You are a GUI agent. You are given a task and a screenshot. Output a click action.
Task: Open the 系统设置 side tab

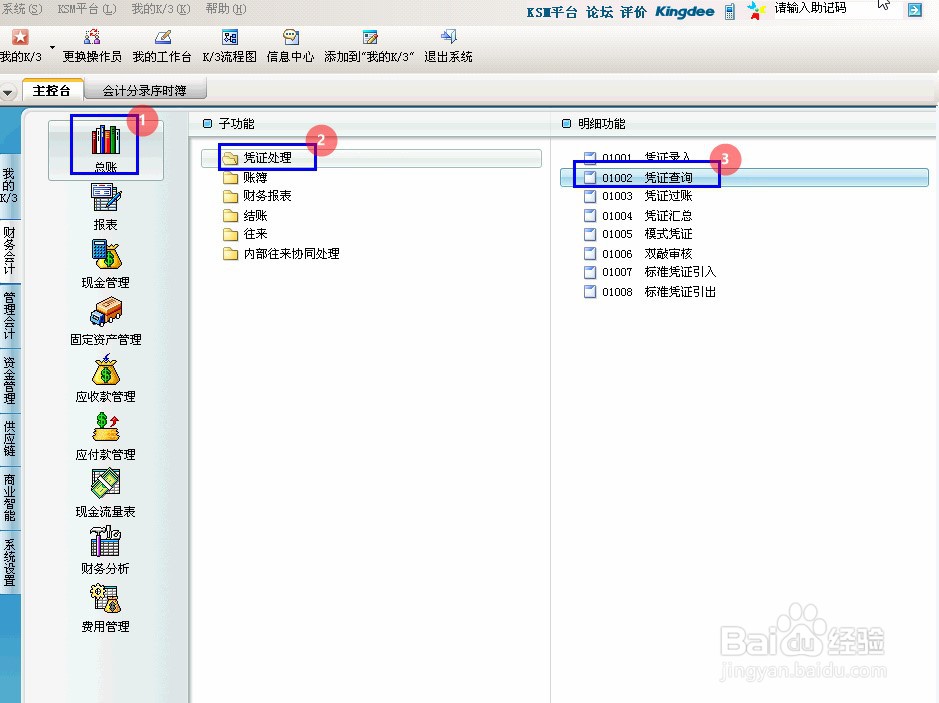[x=10, y=562]
